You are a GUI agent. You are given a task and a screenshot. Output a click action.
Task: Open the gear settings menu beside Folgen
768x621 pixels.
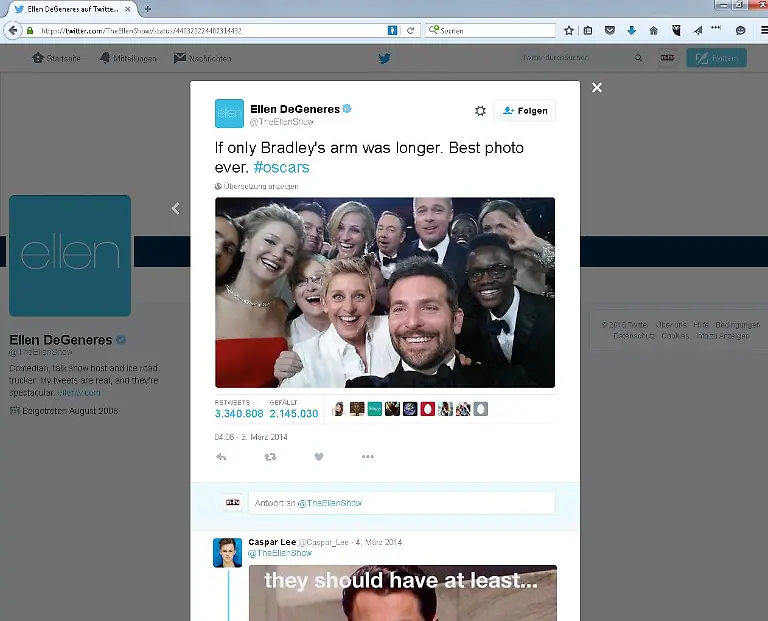(x=480, y=111)
